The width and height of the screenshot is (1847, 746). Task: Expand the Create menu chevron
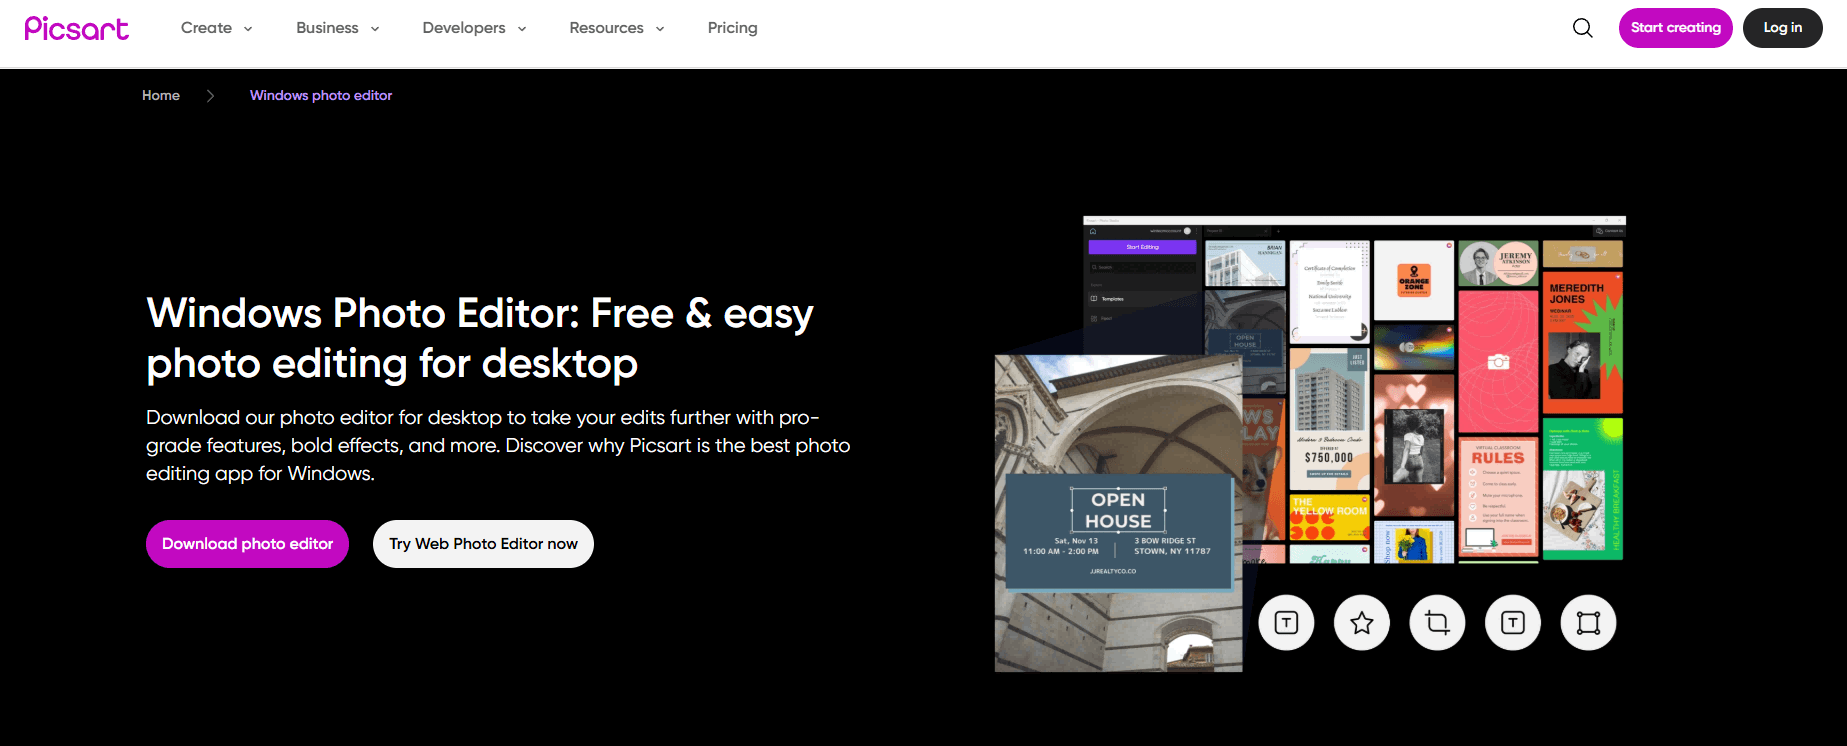pyautogui.click(x=248, y=29)
